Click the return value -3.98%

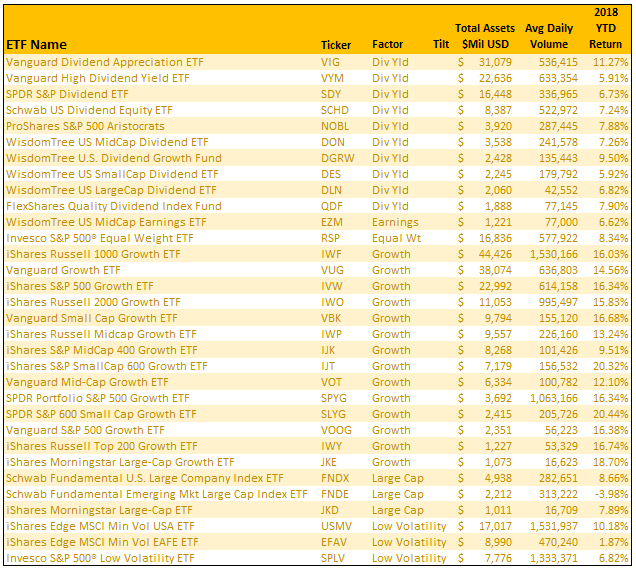612,494
